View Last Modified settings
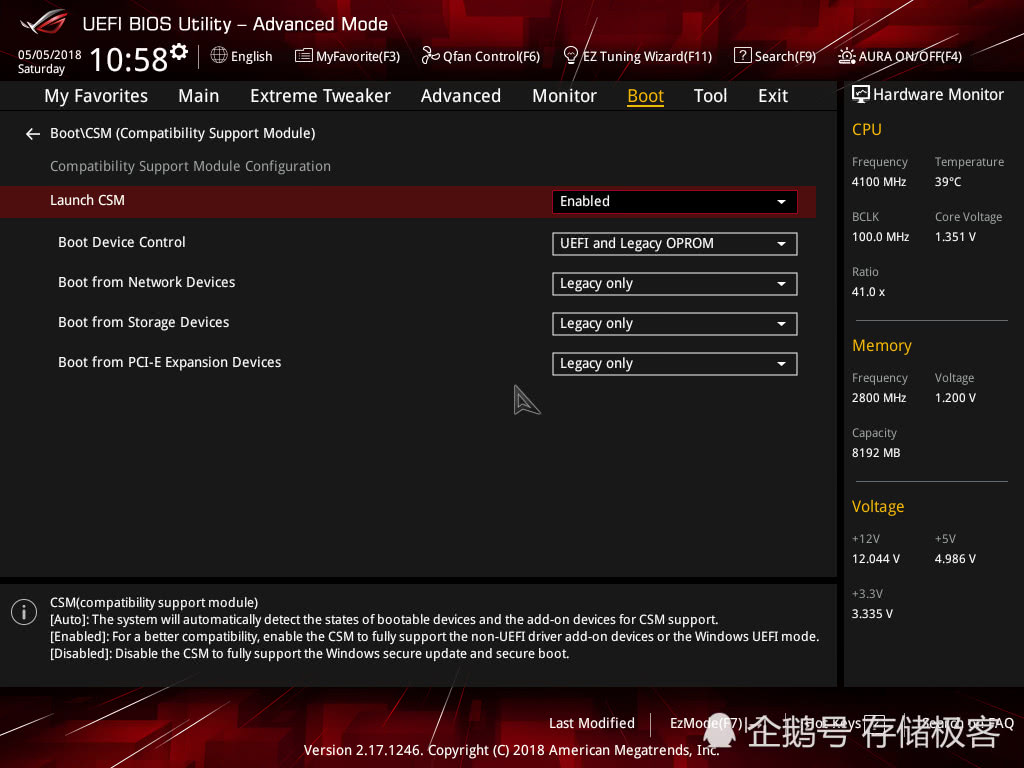1024x768 pixels. [x=591, y=723]
